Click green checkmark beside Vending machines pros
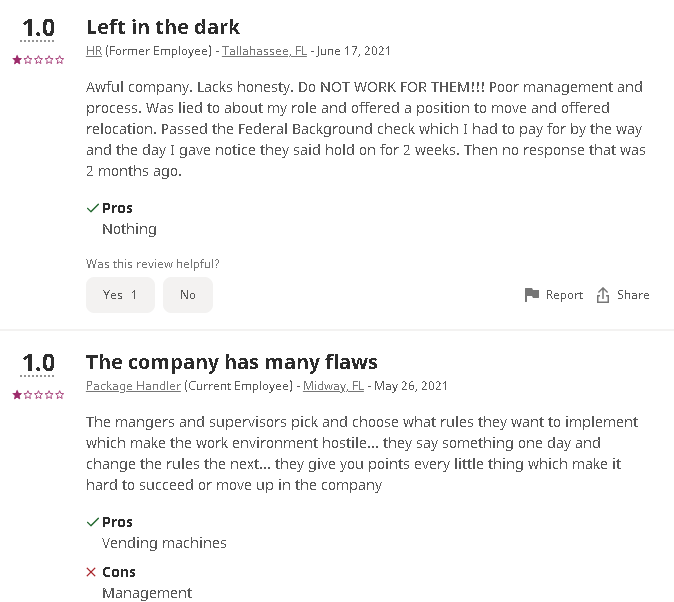 pos(92,522)
